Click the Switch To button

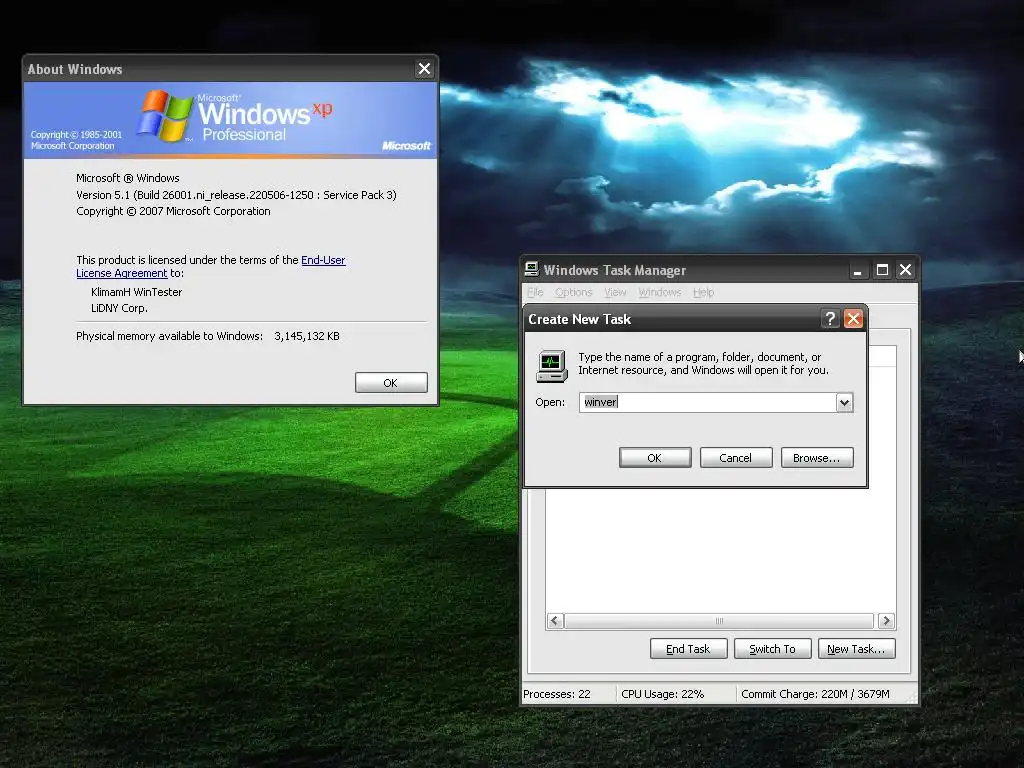(772, 648)
